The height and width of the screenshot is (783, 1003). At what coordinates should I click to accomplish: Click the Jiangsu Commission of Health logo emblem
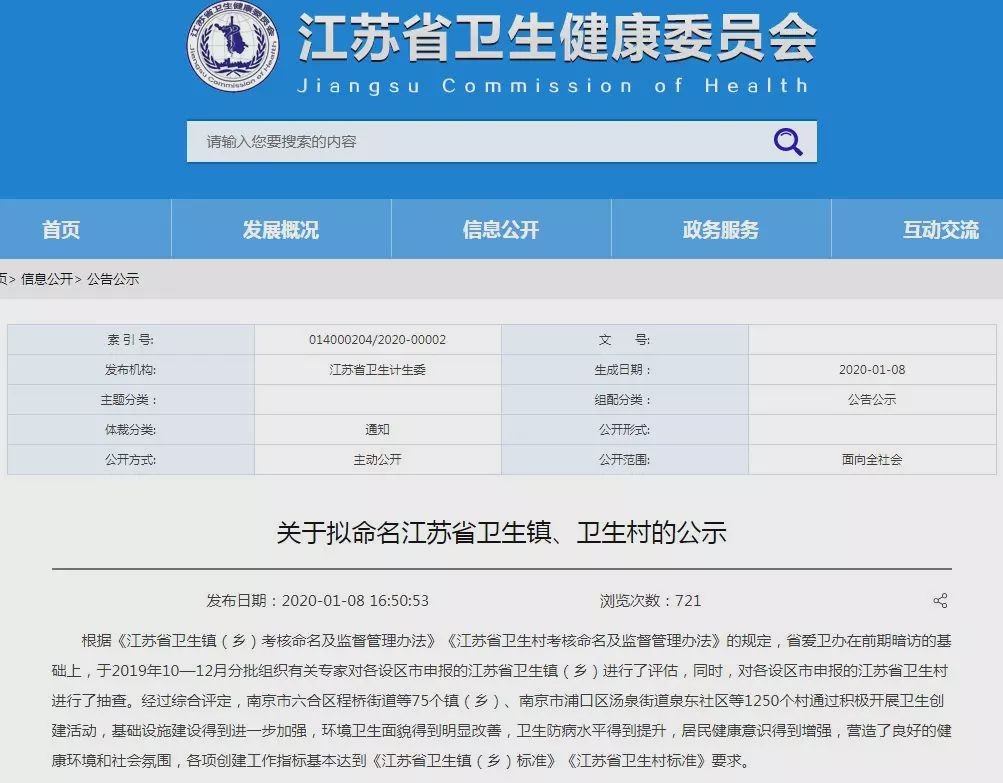coord(232,46)
